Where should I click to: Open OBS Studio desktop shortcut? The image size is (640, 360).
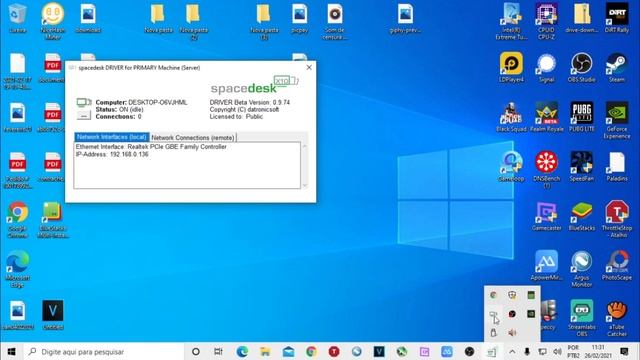[x=582, y=67]
